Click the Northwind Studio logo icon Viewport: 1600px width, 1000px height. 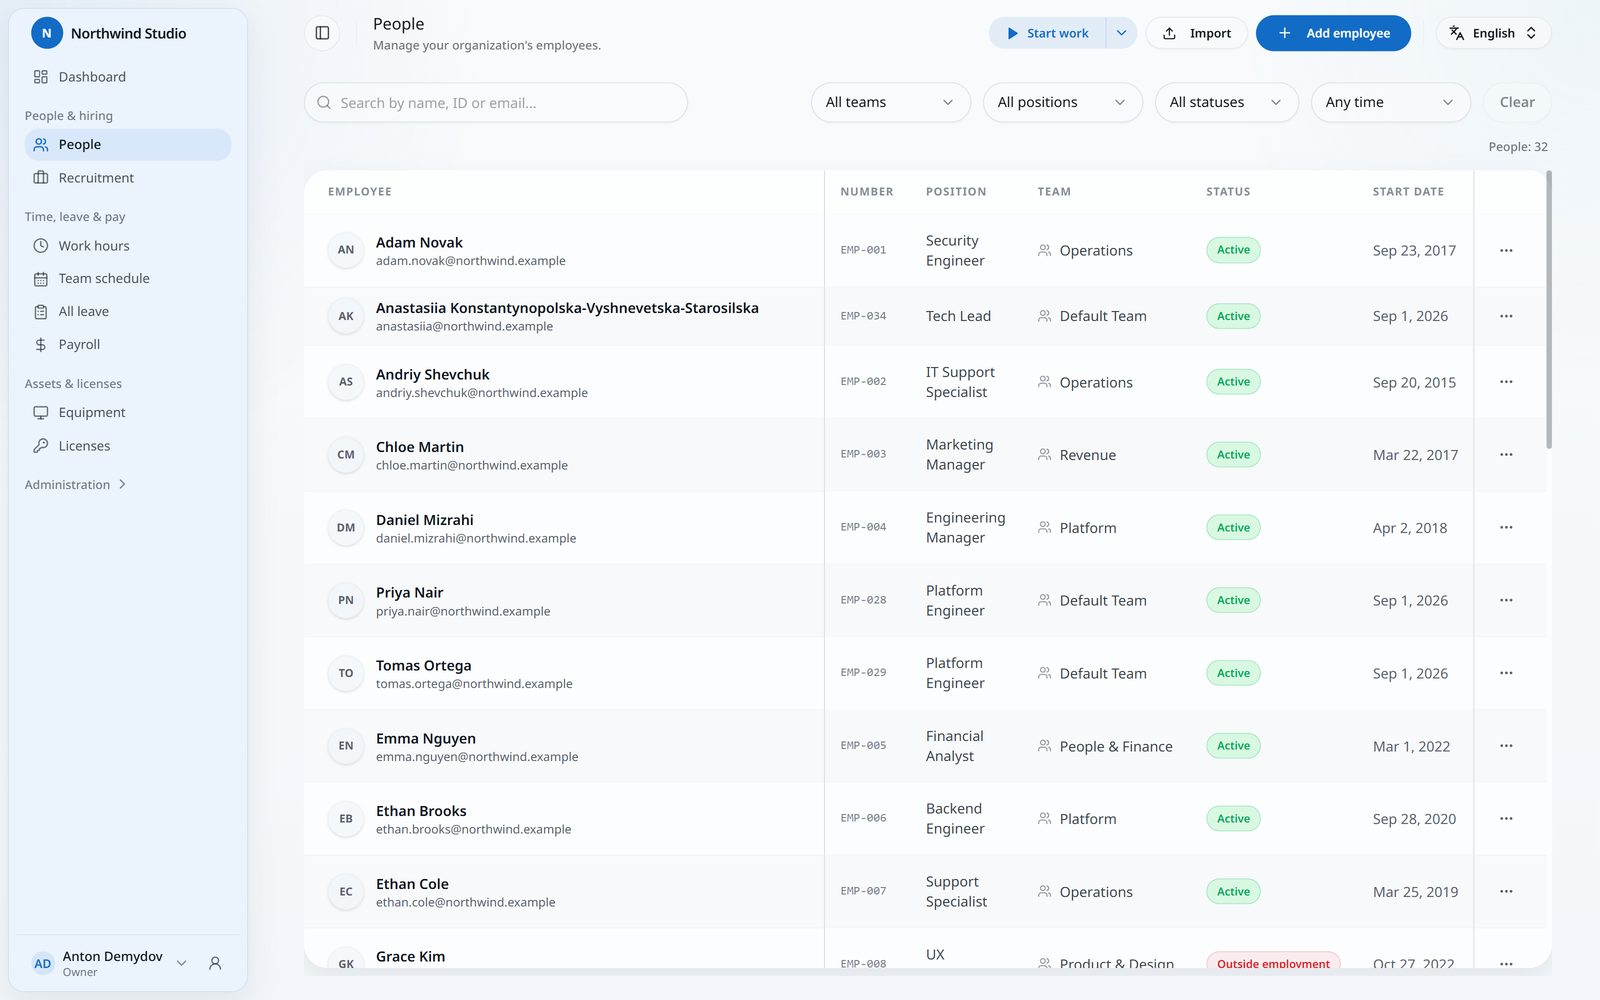click(46, 33)
